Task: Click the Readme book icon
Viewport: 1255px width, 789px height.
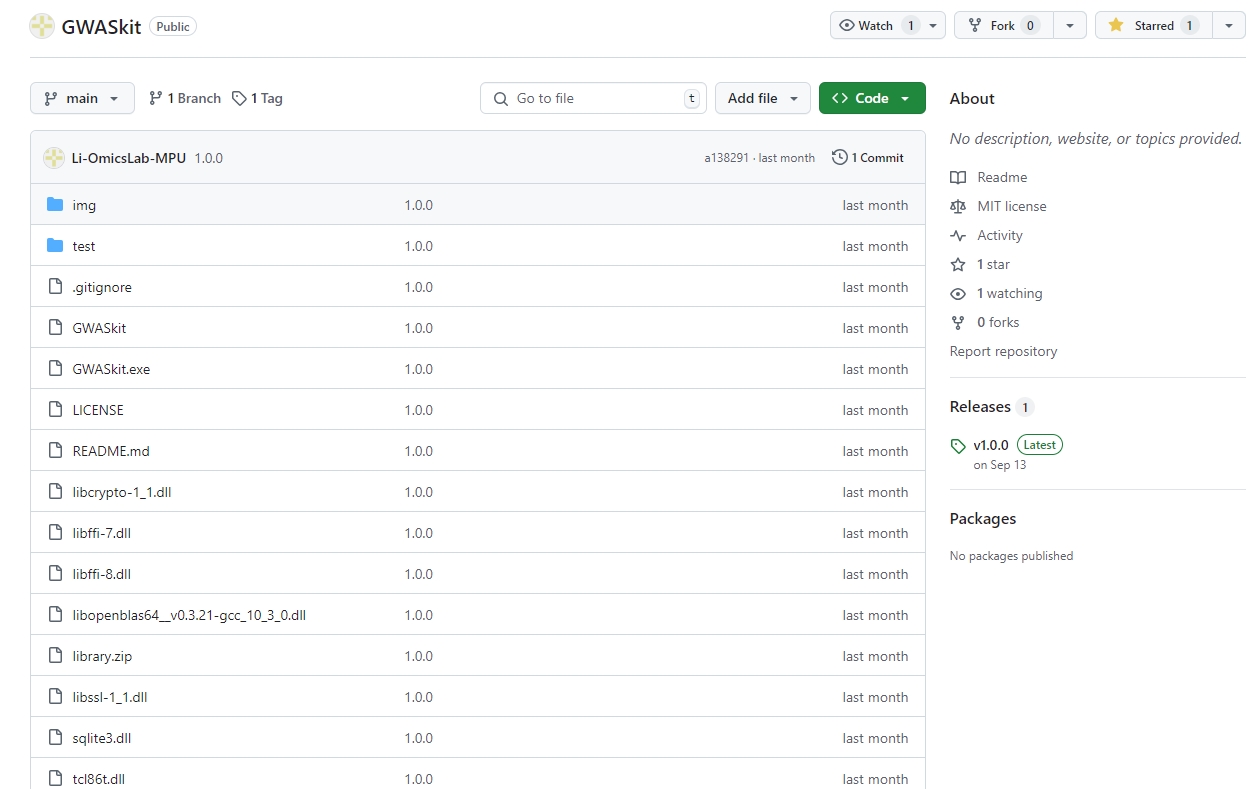Action: coord(958,177)
